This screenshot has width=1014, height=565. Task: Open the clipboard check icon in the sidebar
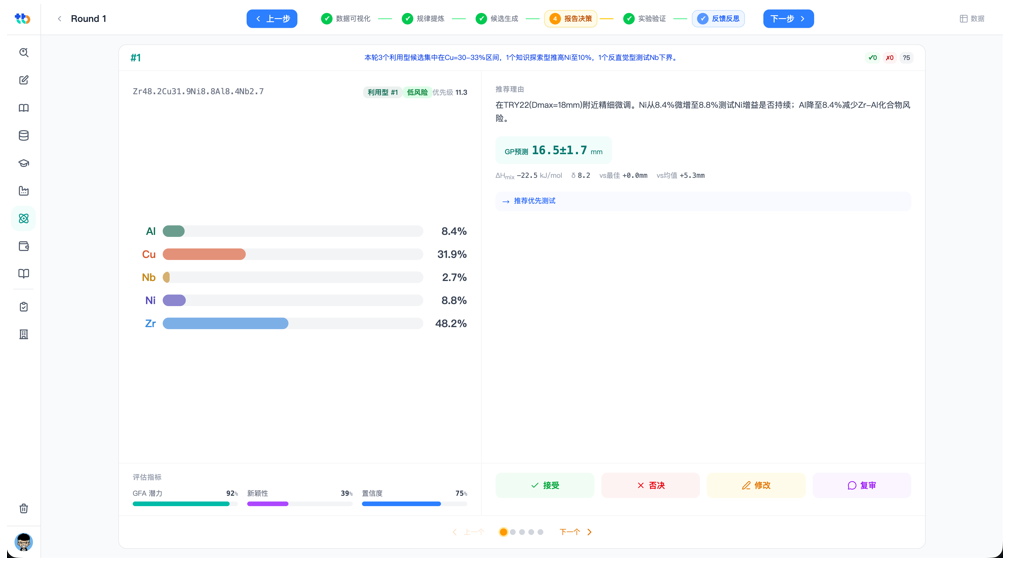[24, 307]
